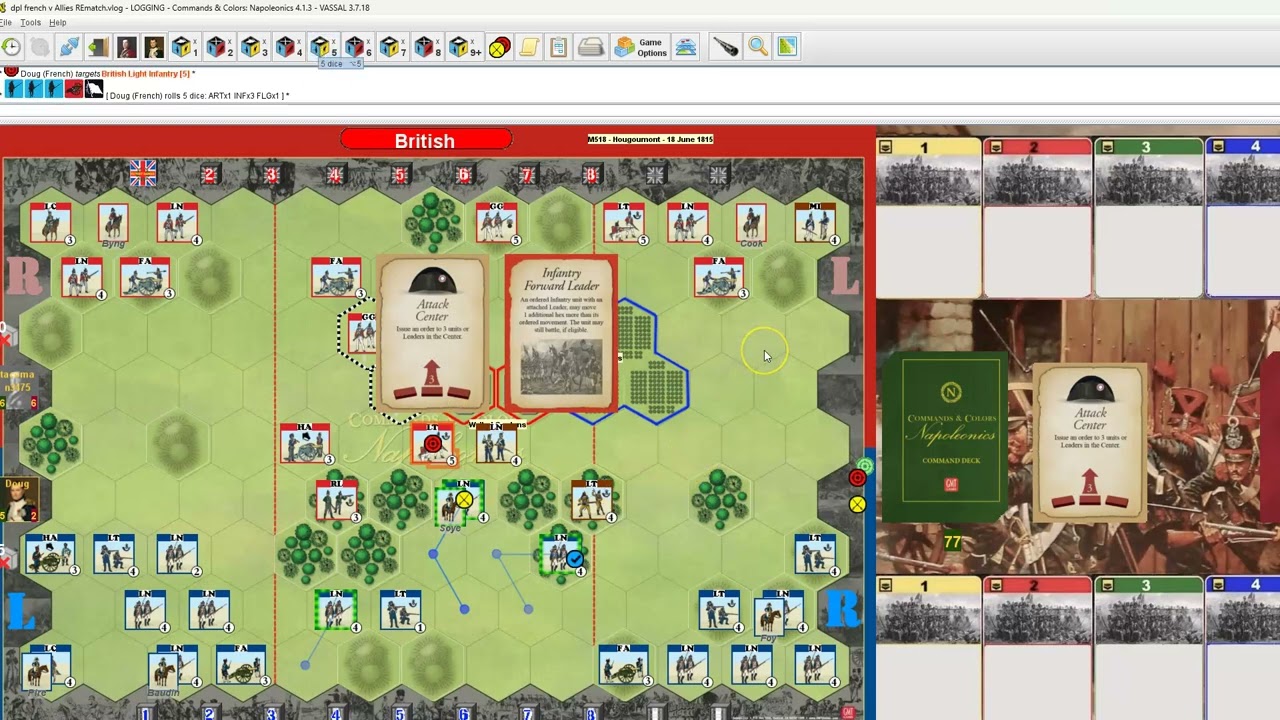1280x720 pixels.
Task: Click the British banner label
Action: [x=425, y=140]
